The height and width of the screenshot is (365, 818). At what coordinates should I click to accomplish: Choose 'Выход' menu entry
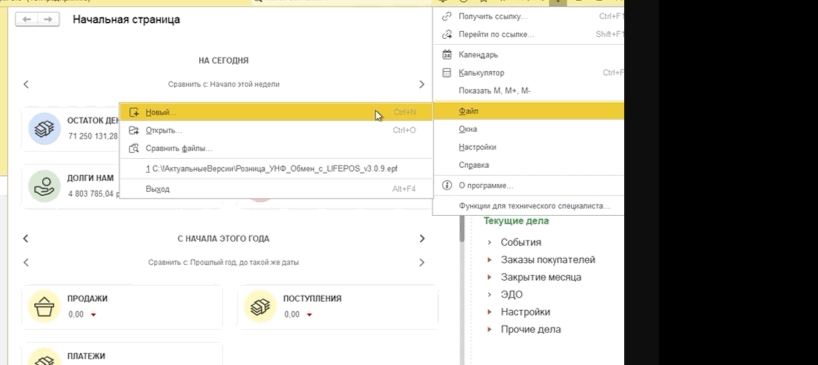(276, 189)
